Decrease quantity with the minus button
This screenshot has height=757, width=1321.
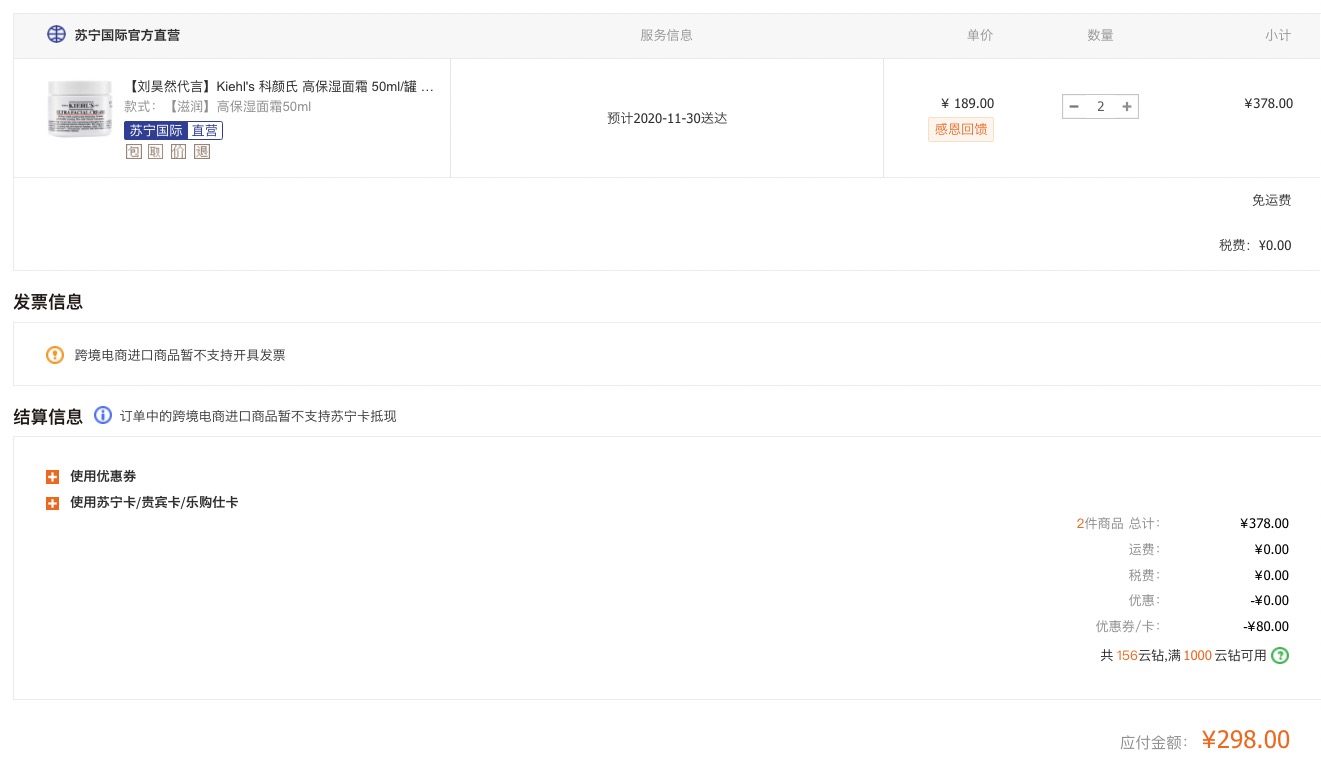(1074, 106)
